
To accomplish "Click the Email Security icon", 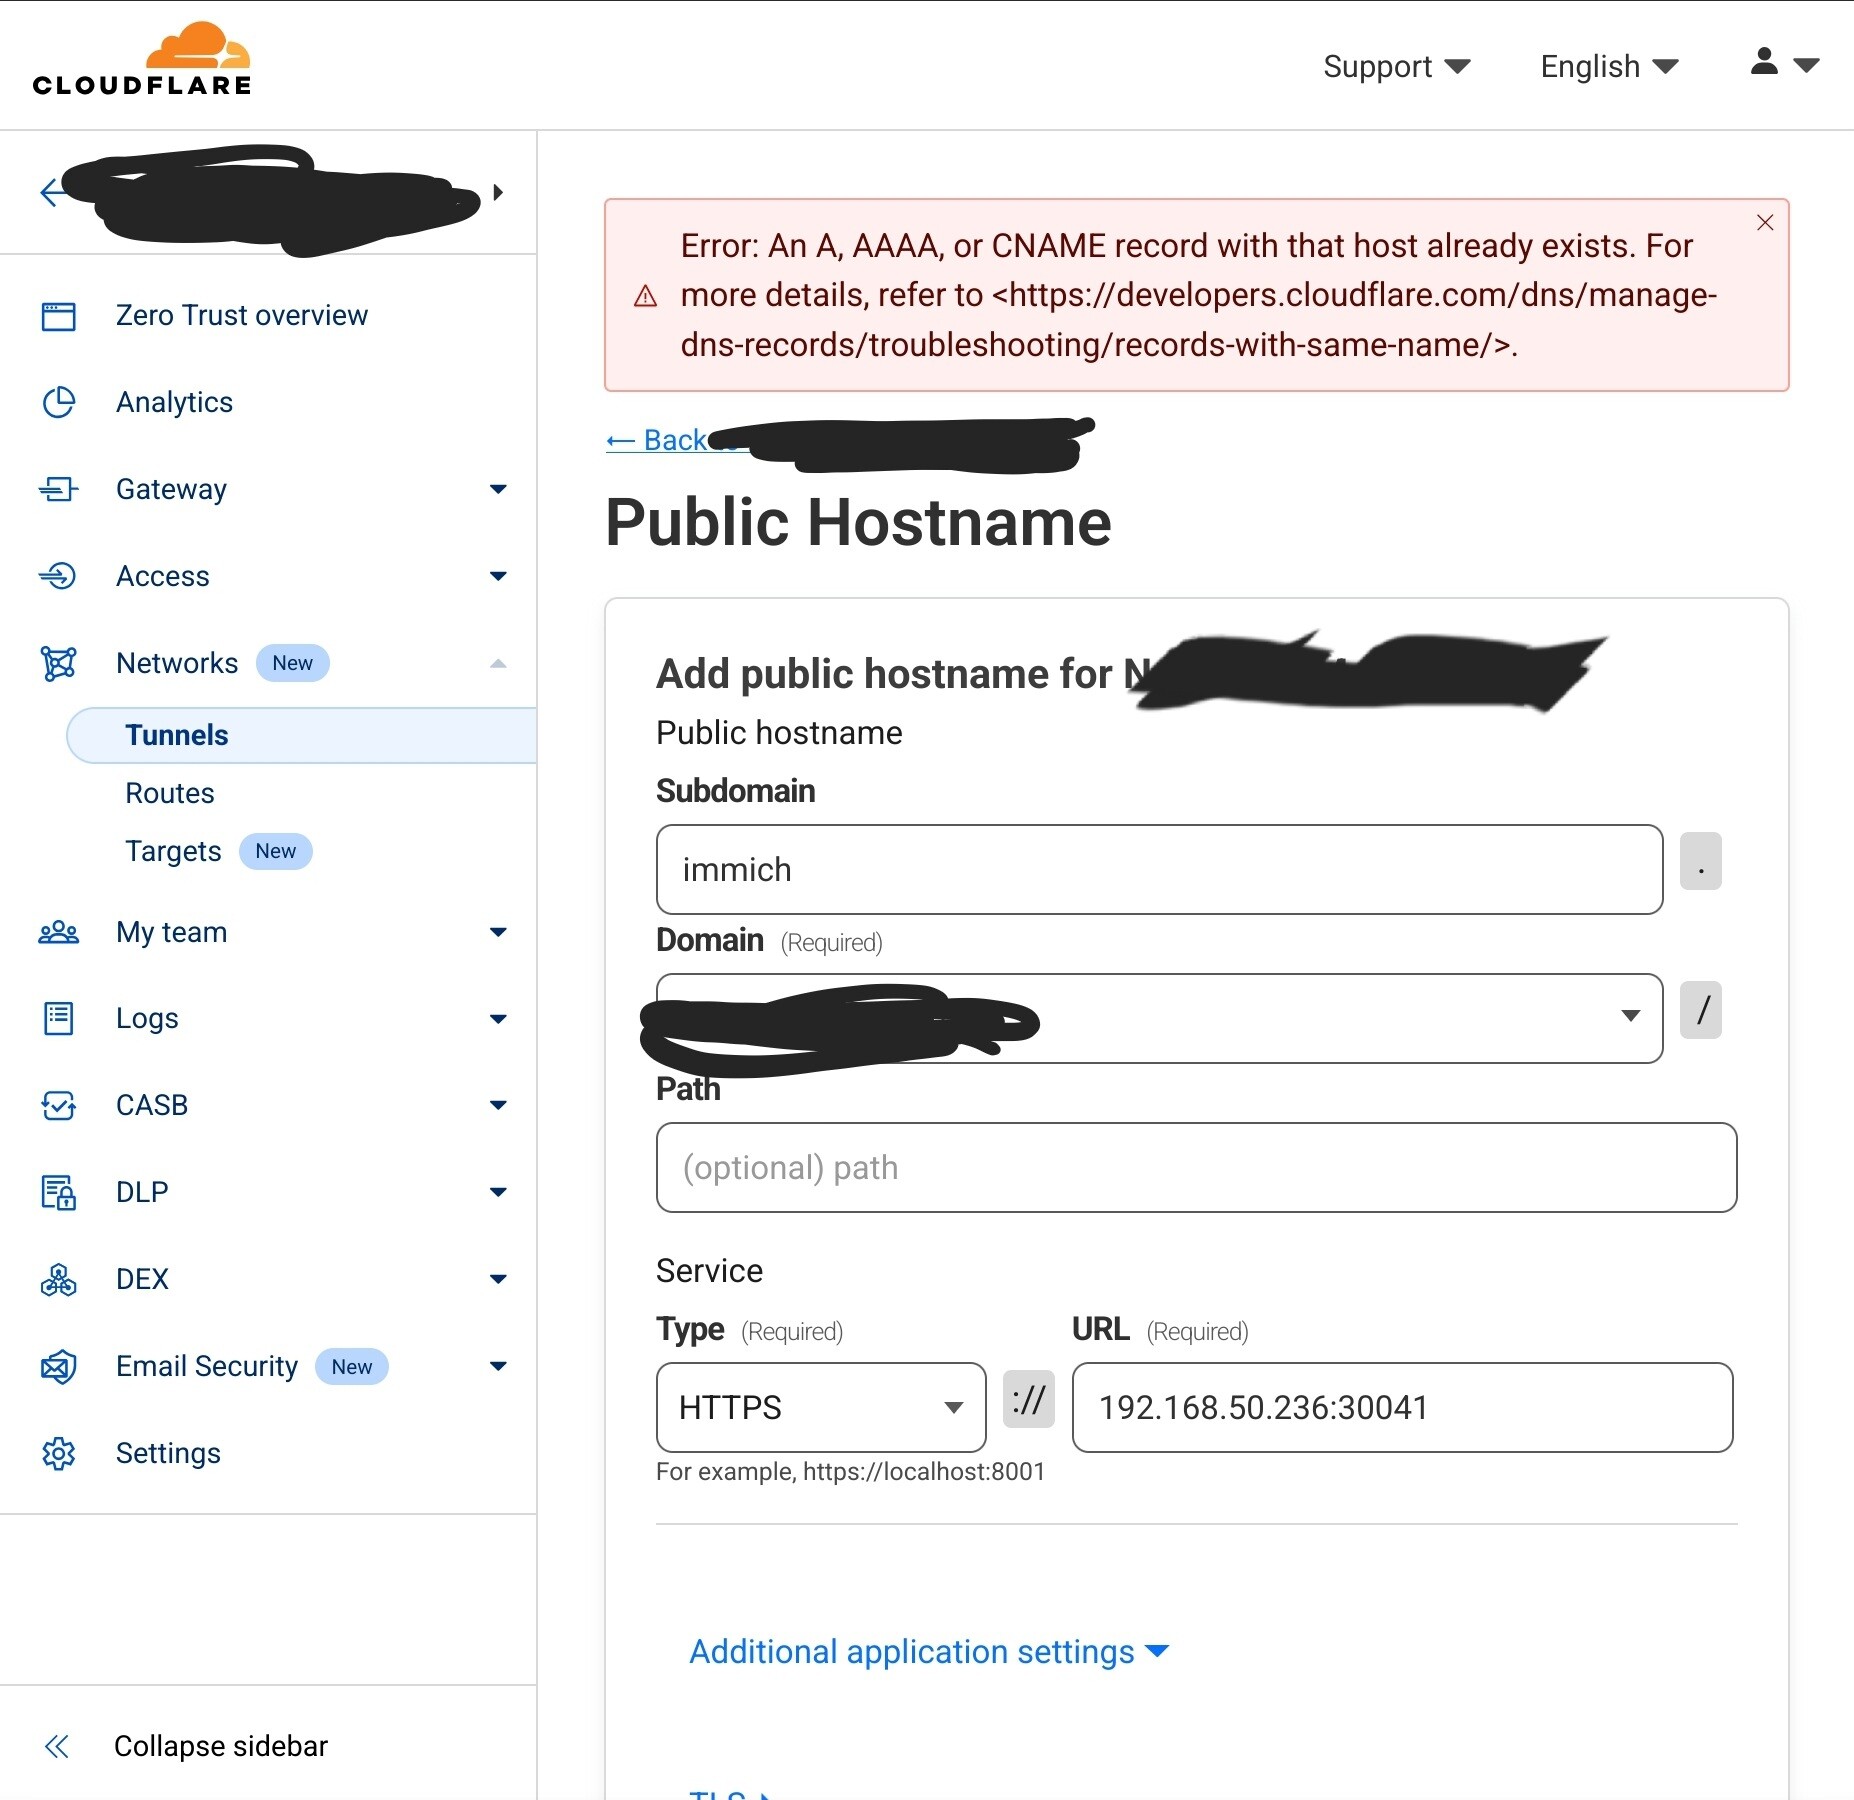I will [x=58, y=1366].
